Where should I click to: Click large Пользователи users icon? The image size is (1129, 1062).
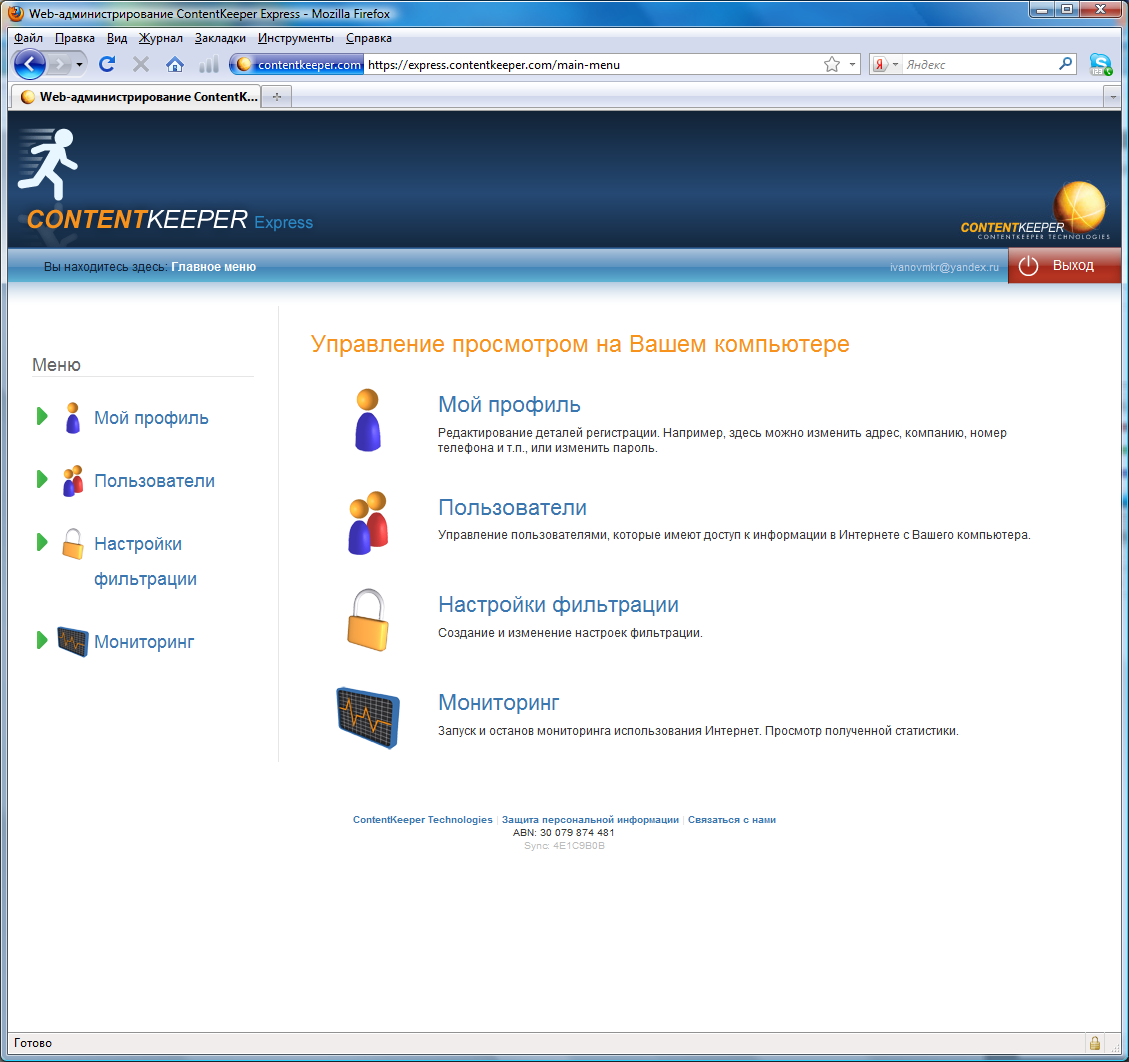(369, 523)
